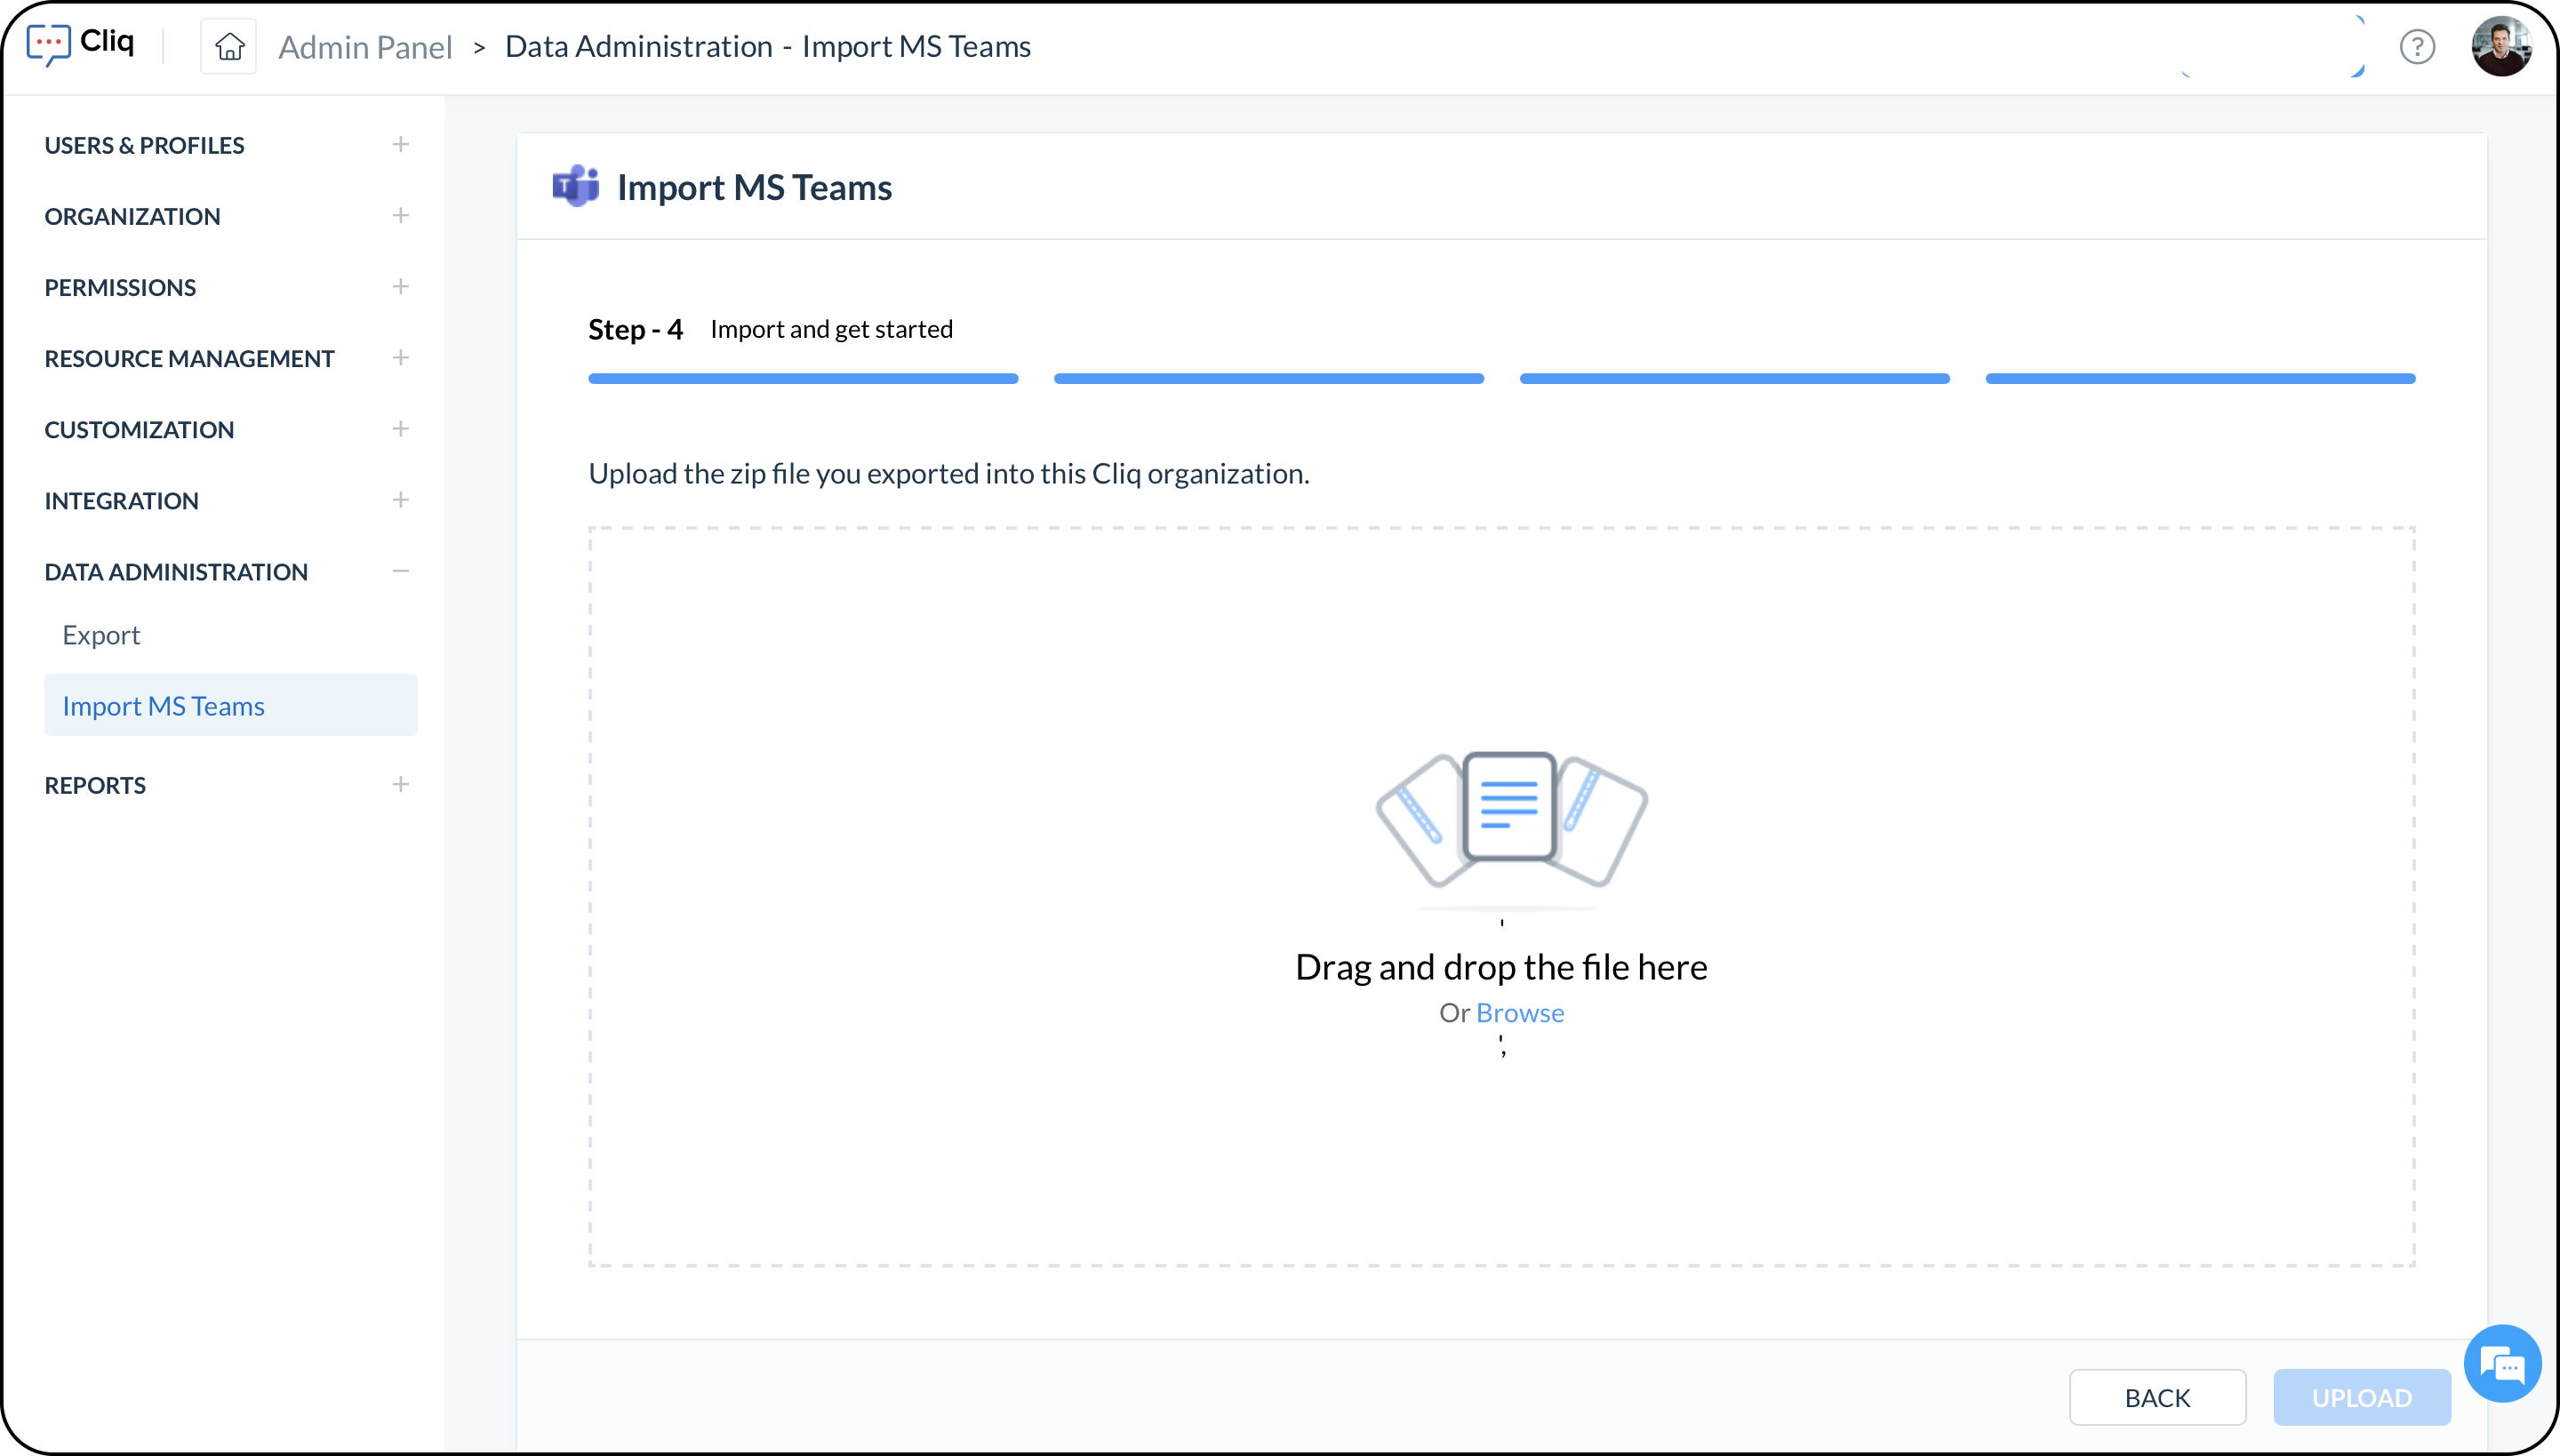Viewport: 2560px width, 1456px height.
Task: Click 'Data Administration - Import MS Teams' breadcrumb text
Action: coord(768,46)
